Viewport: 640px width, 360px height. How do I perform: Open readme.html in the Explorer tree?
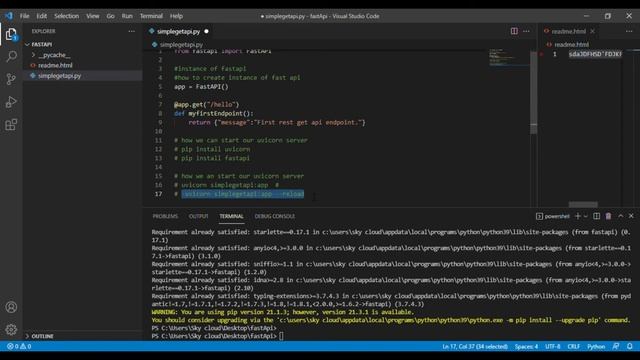(56, 65)
